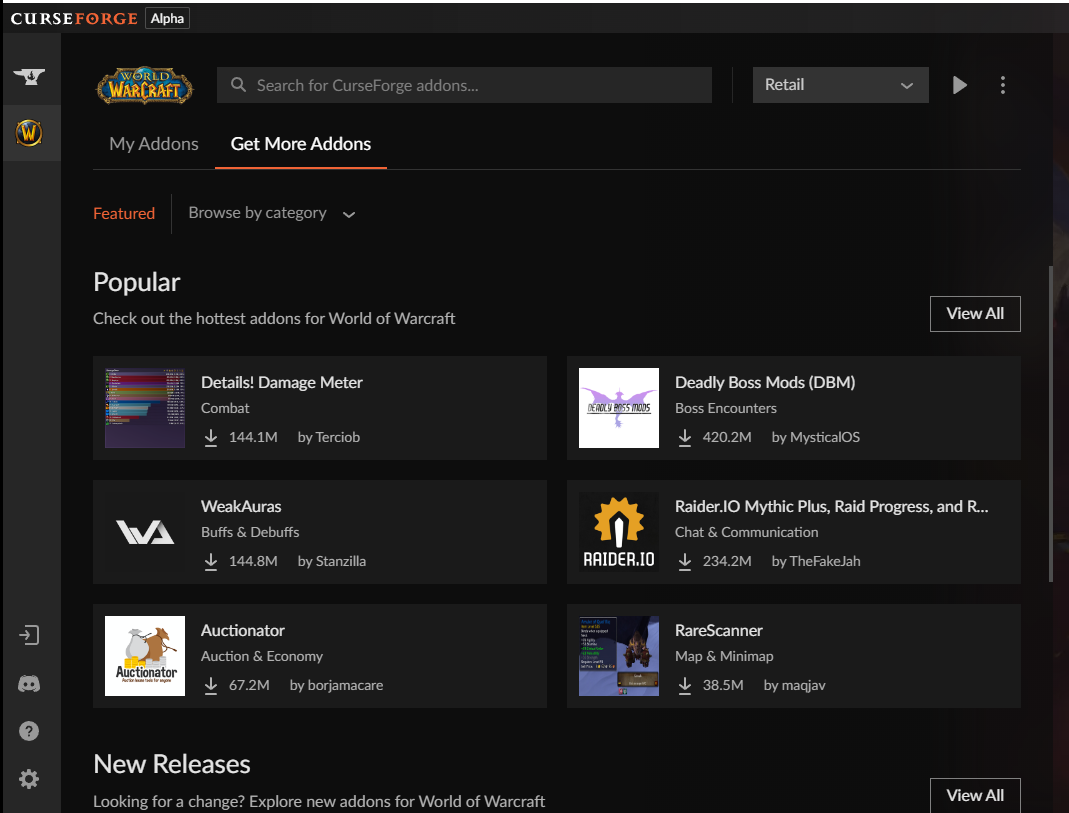Open Raider.IO Mythic Plus addon title
1069x813 pixels.
coord(831,506)
